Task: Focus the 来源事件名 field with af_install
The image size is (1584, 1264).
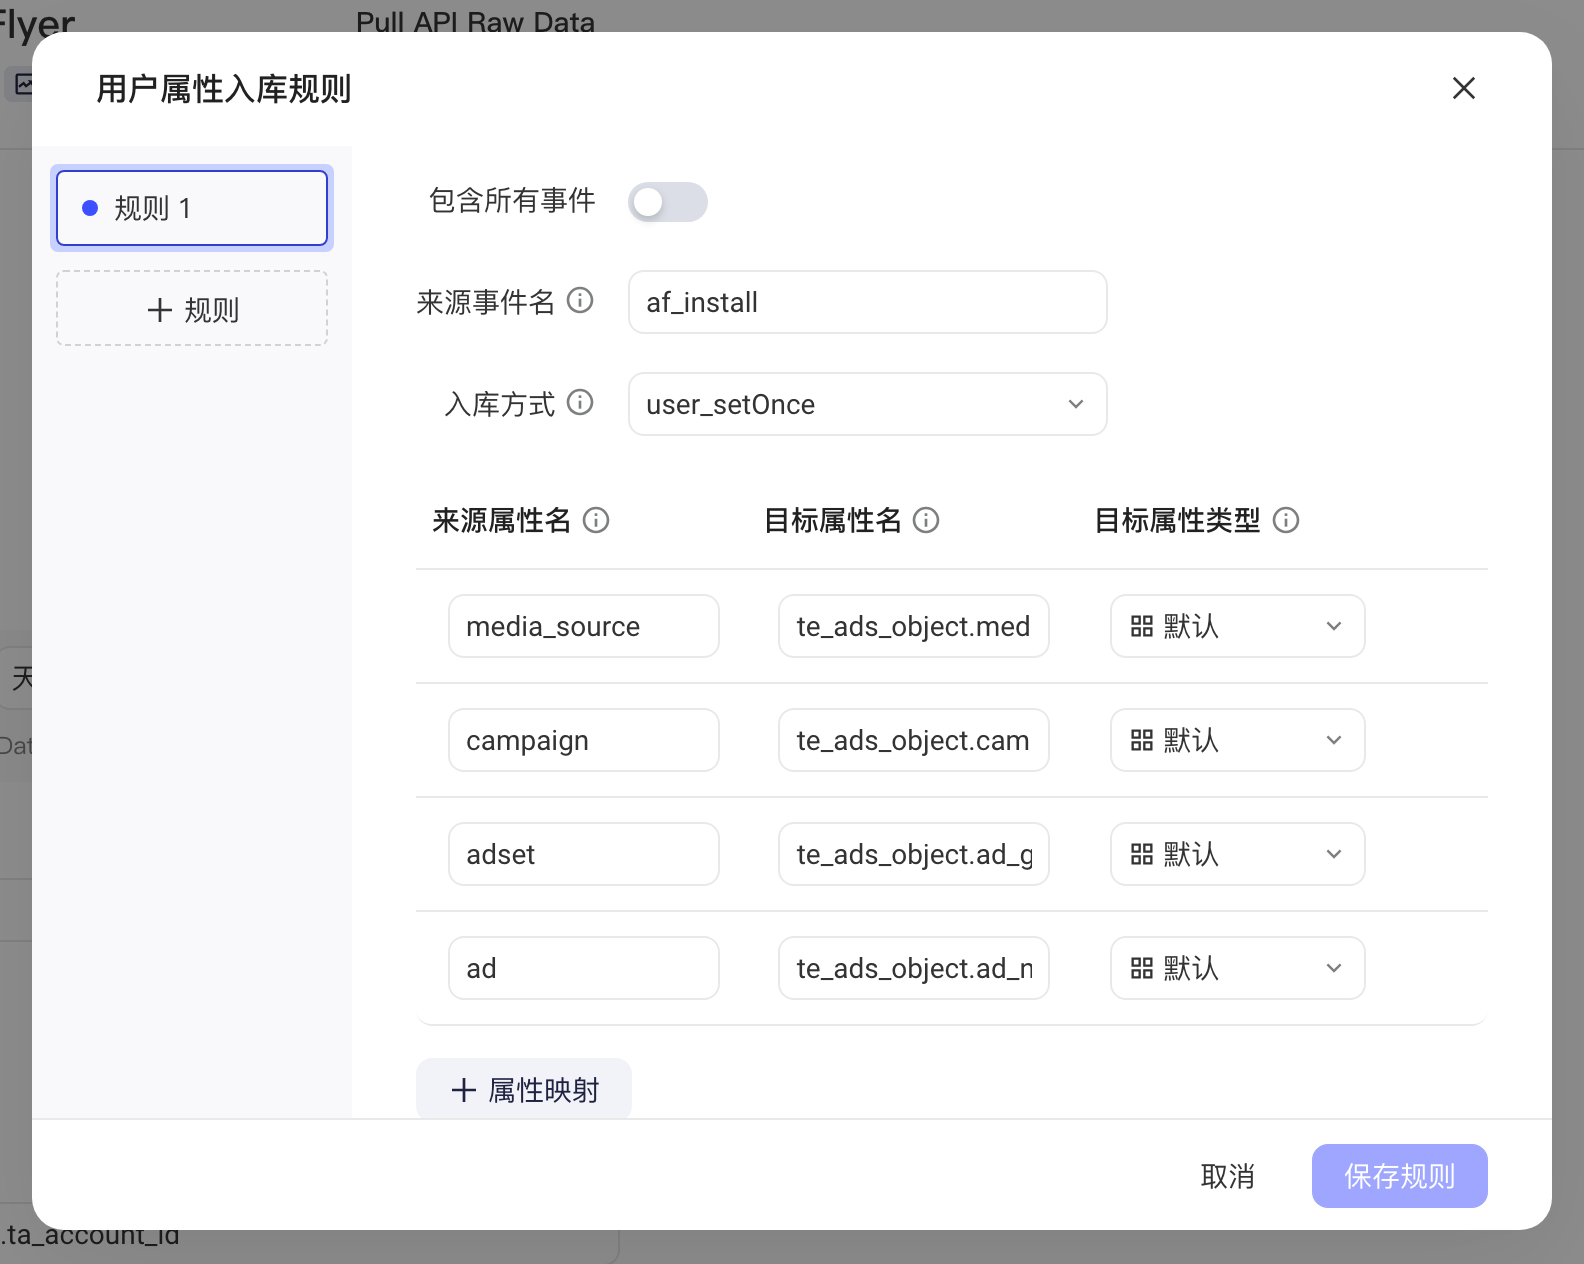Action: [x=868, y=302]
